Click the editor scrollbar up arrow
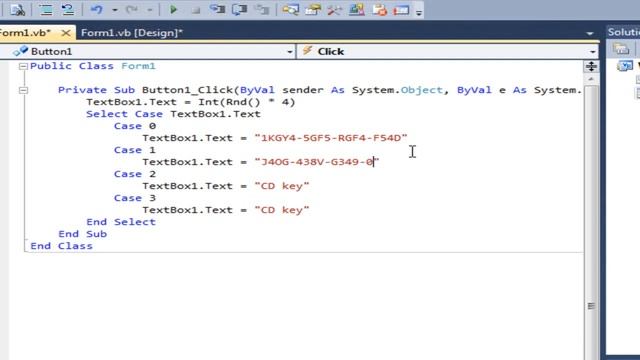640x360 pixels. [x=591, y=79]
